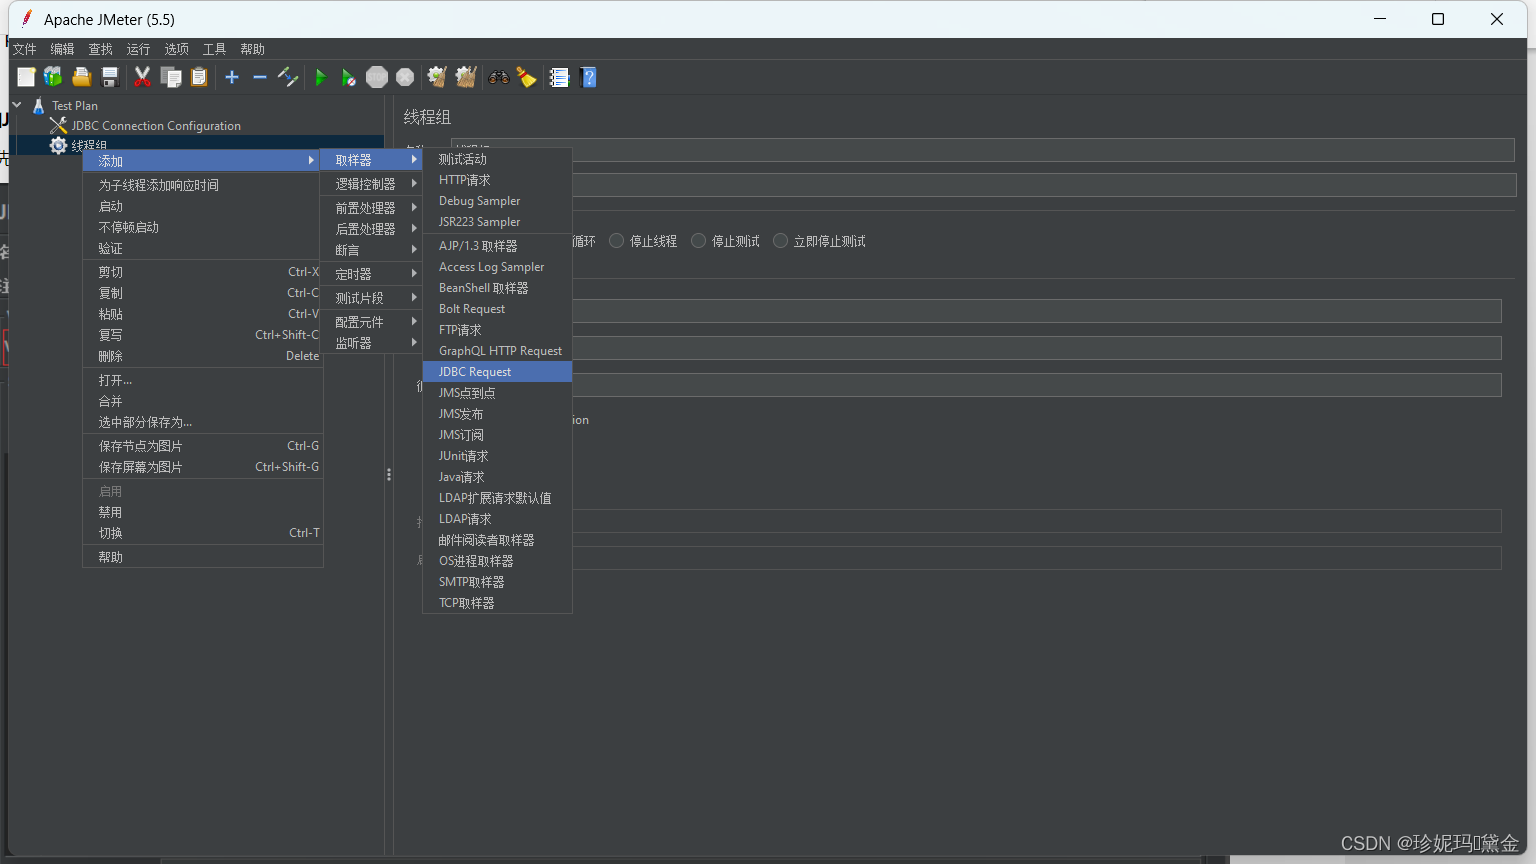
Task: Start the test with green play icon
Action: coord(321,77)
